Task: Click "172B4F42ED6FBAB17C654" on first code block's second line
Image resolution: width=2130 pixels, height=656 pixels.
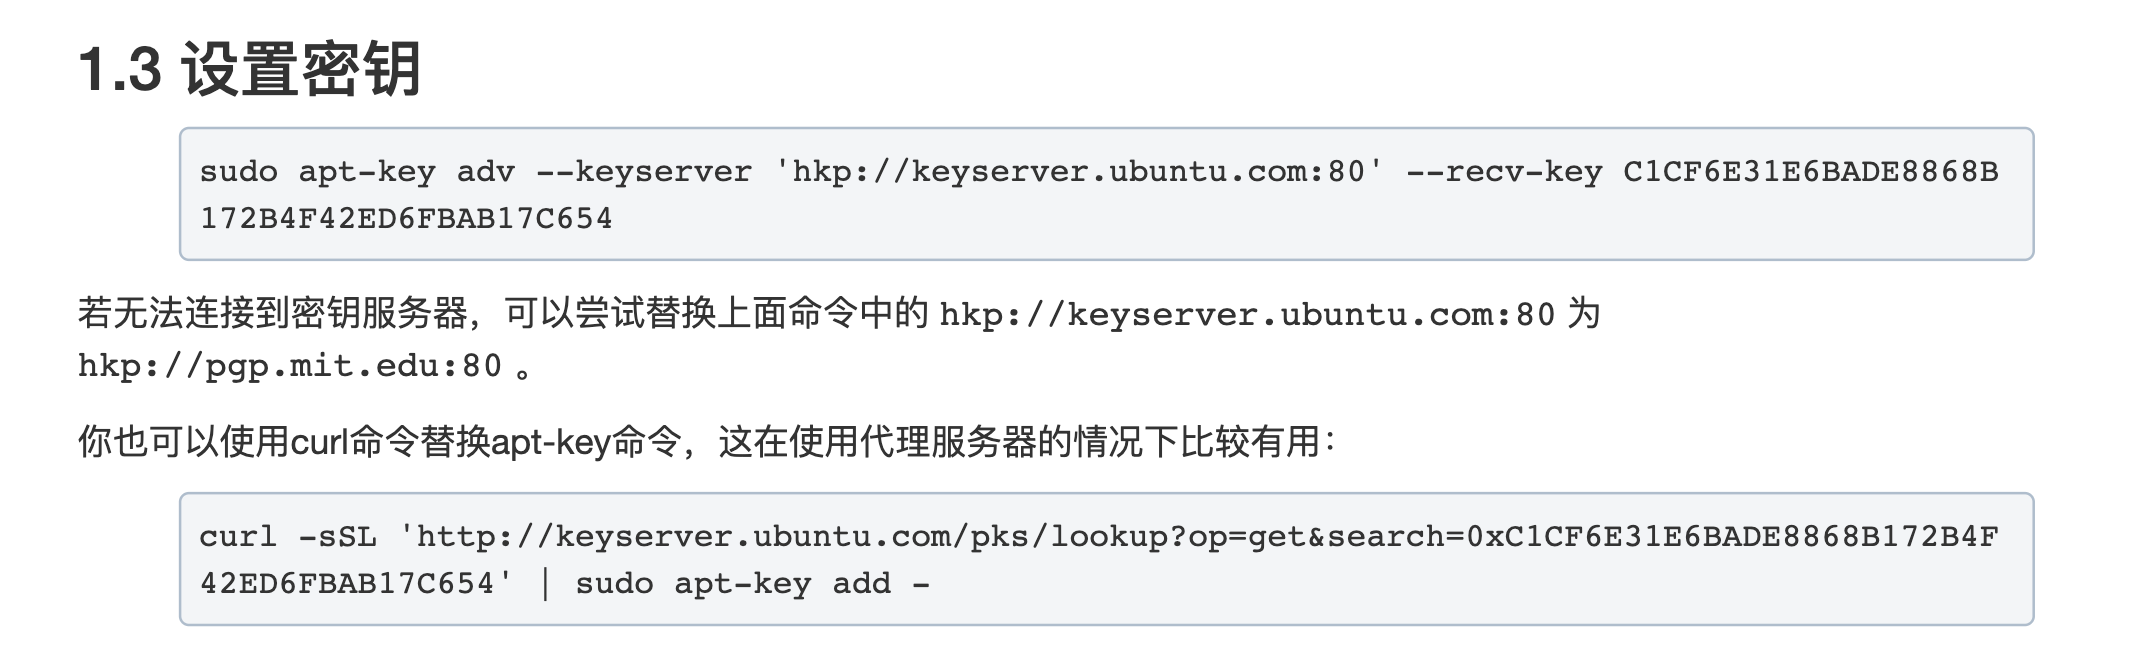Action: click(406, 219)
